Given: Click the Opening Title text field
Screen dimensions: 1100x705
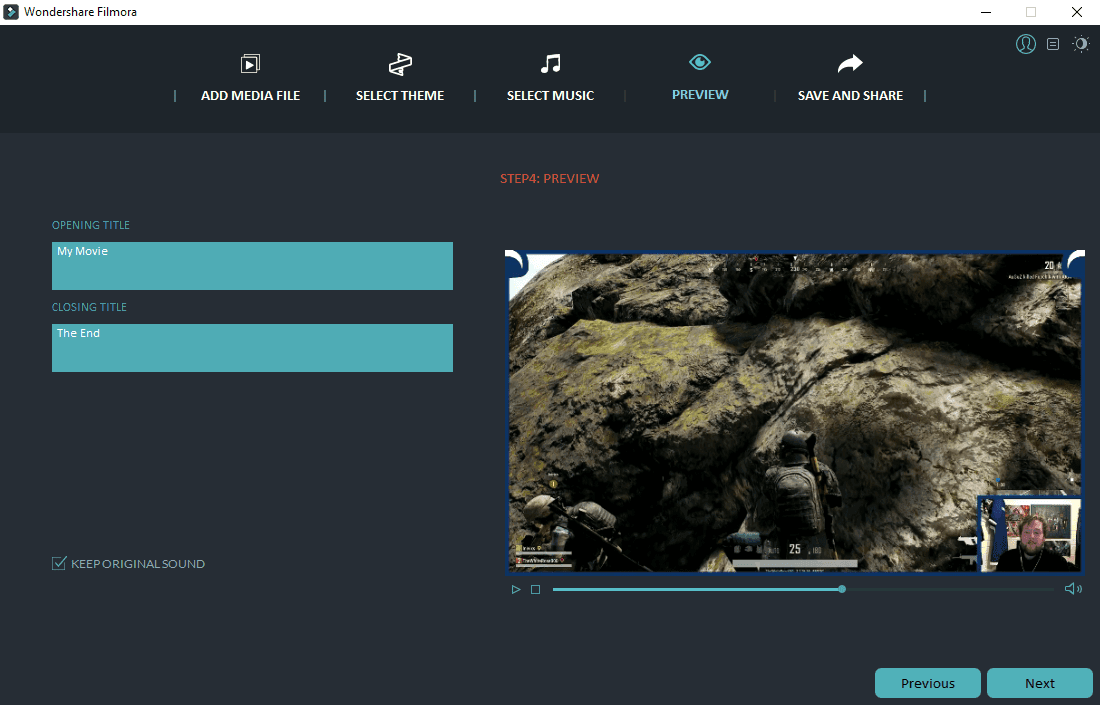Looking at the screenshot, I should (x=252, y=266).
